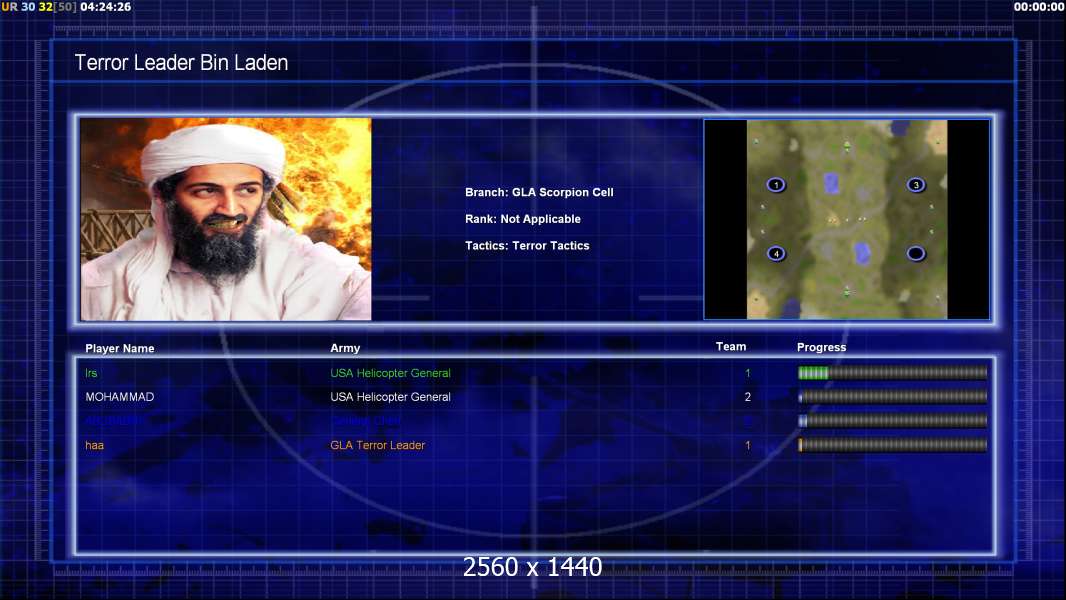Click MOHAMMAD's loading progress bar
This screenshot has height=600, width=1066.
click(x=892, y=397)
